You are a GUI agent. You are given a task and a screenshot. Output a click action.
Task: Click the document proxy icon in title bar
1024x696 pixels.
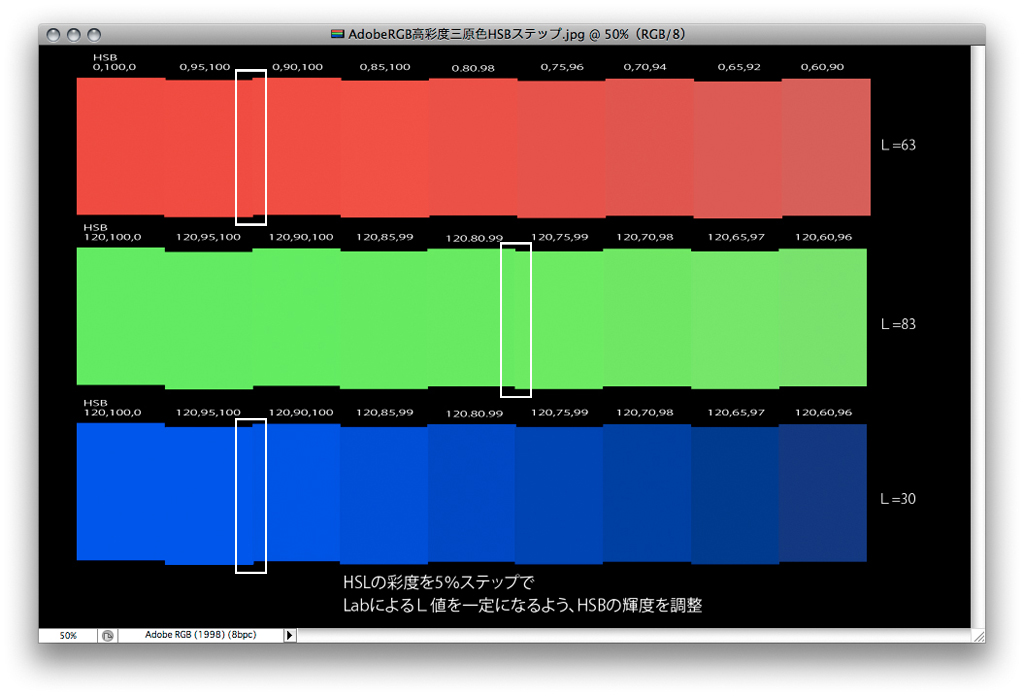coord(338,34)
